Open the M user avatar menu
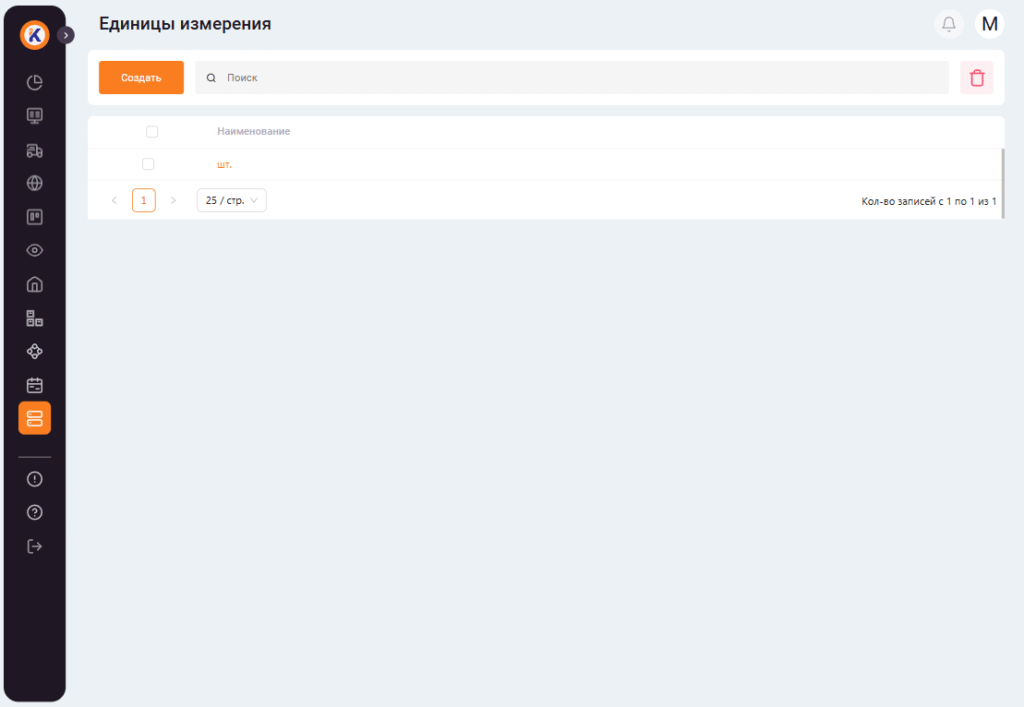 coord(989,24)
